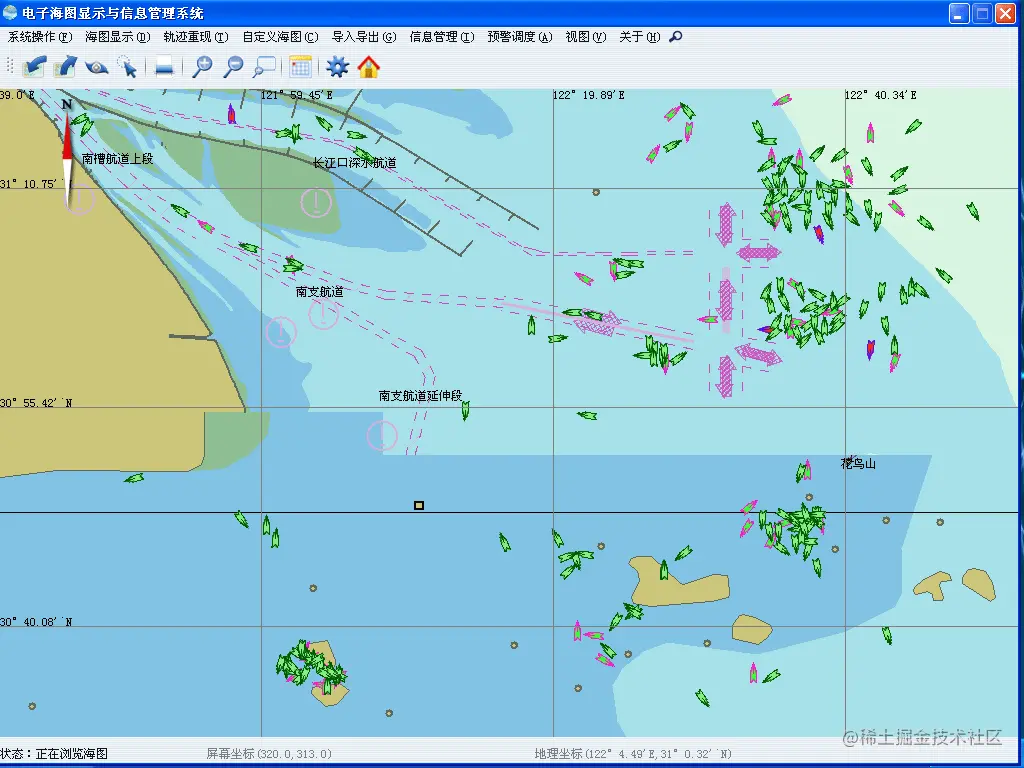The height and width of the screenshot is (768, 1024).
Task: Minimize the chart system window
Action: tap(959, 13)
